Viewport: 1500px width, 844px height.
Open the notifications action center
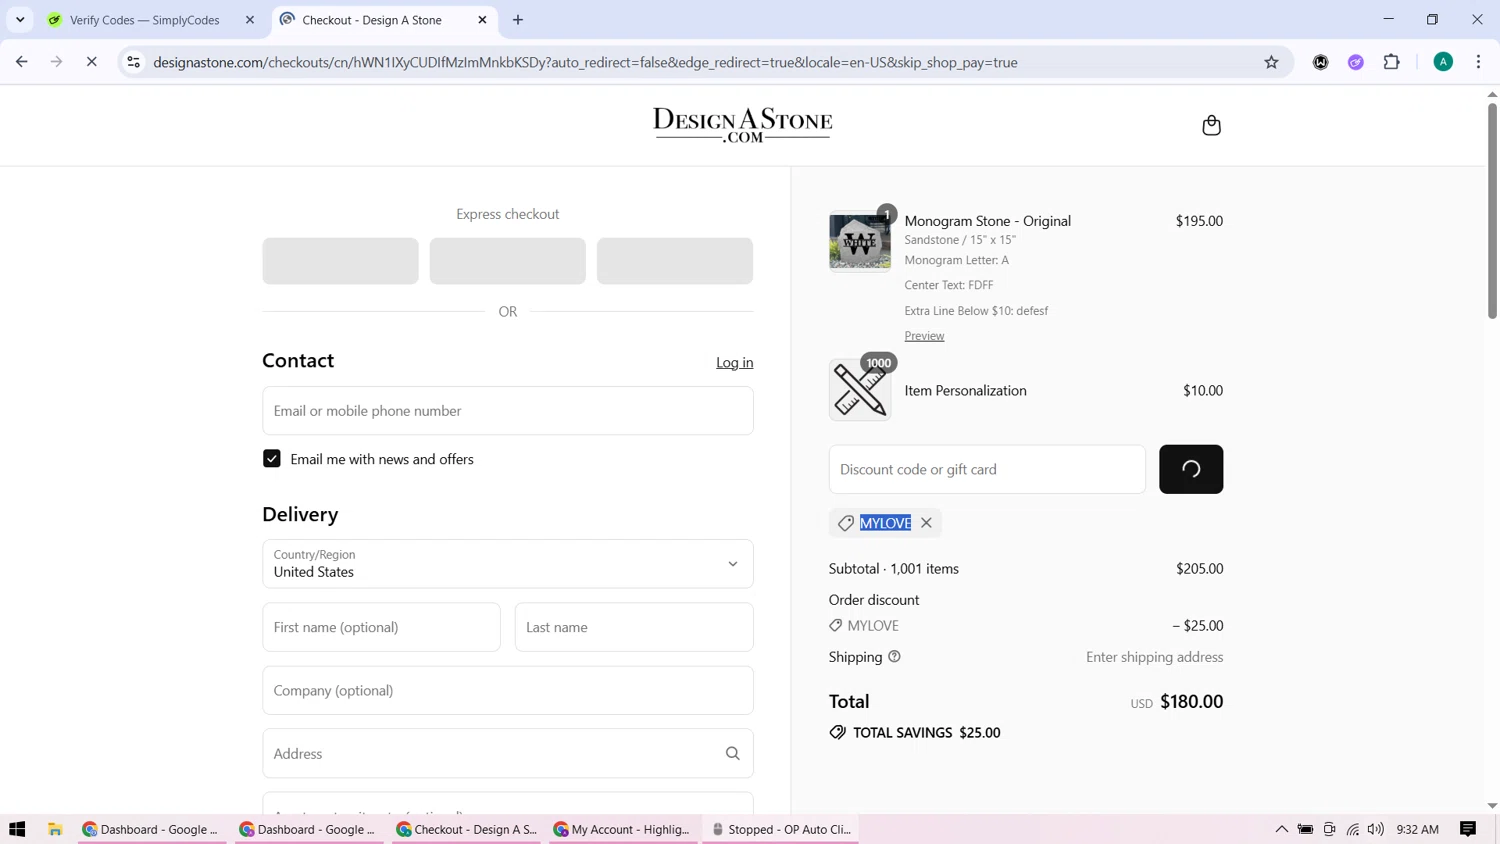point(1468,829)
